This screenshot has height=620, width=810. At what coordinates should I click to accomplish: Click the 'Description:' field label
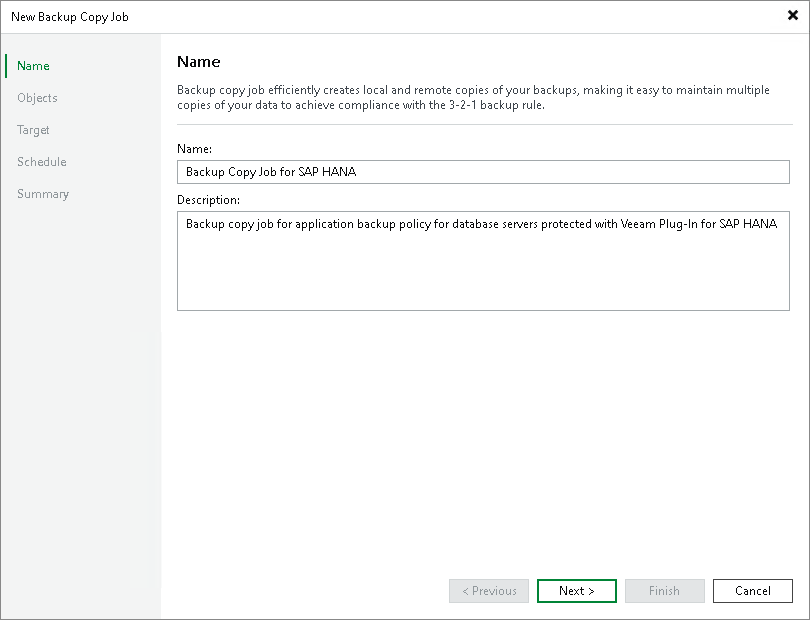click(x=208, y=200)
